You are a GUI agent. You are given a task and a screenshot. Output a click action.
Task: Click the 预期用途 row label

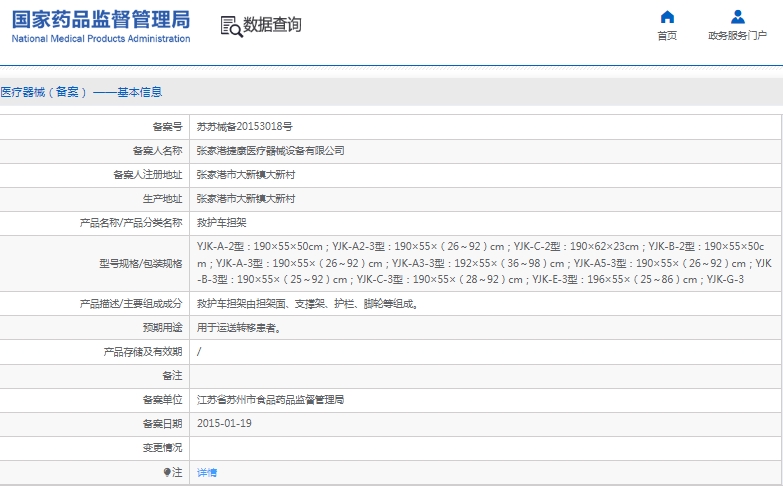pyautogui.click(x=162, y=328)
